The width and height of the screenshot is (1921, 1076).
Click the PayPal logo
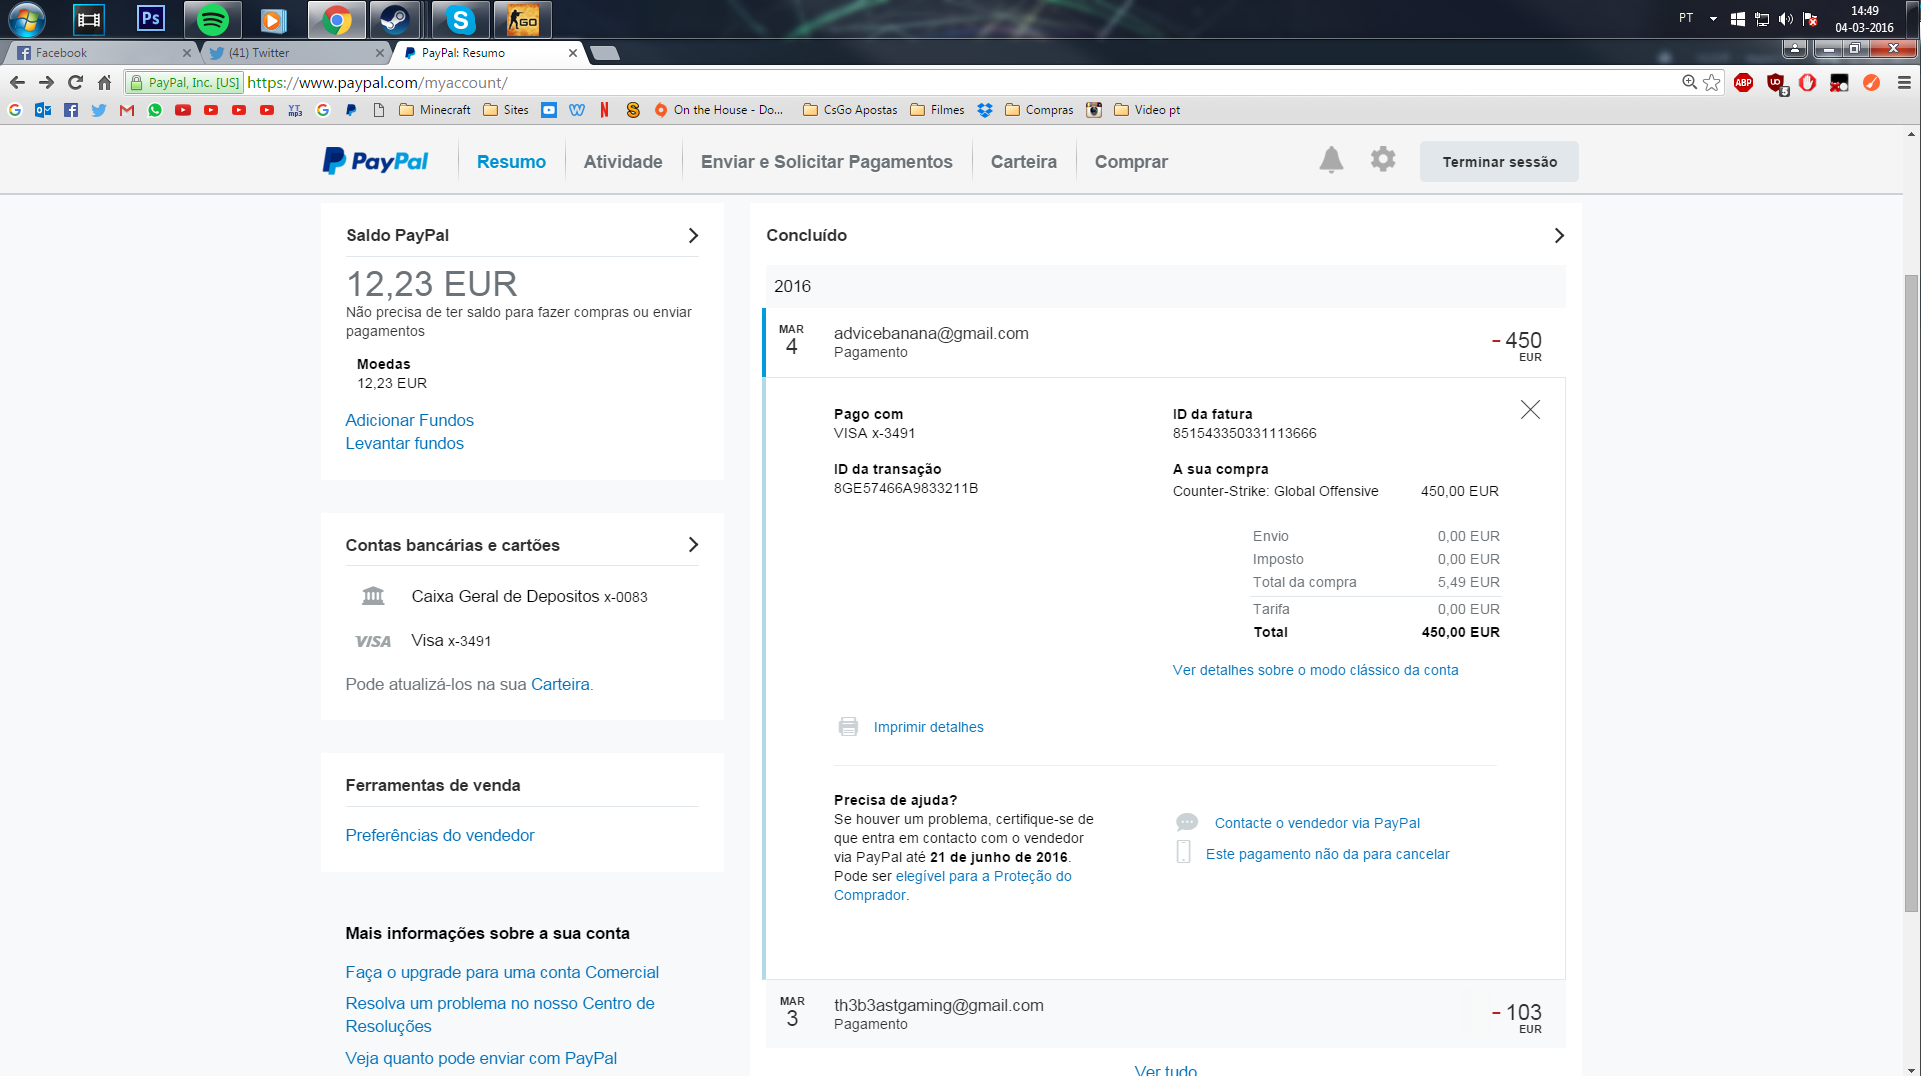click(375, 161)
